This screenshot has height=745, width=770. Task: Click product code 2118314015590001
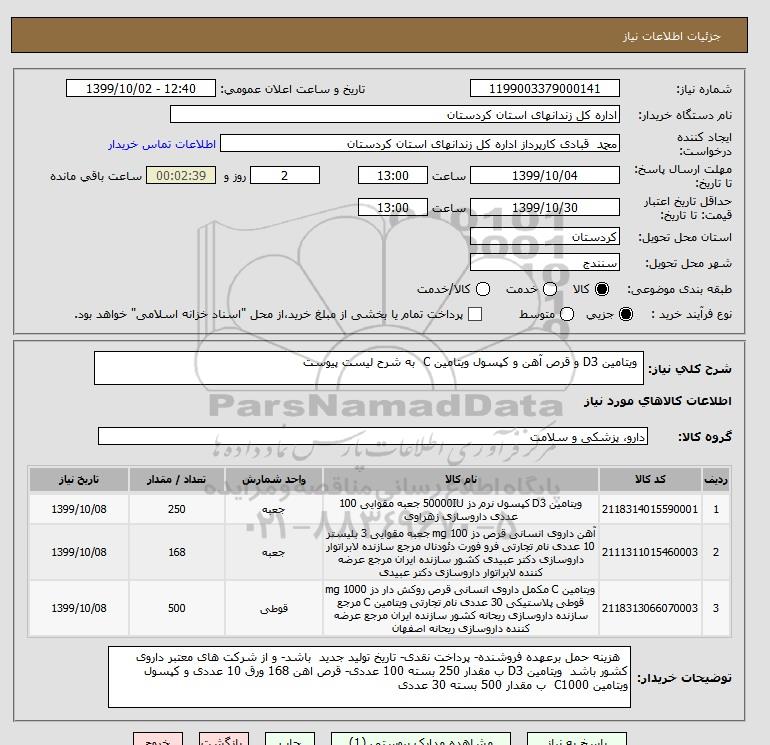point(650,509)
